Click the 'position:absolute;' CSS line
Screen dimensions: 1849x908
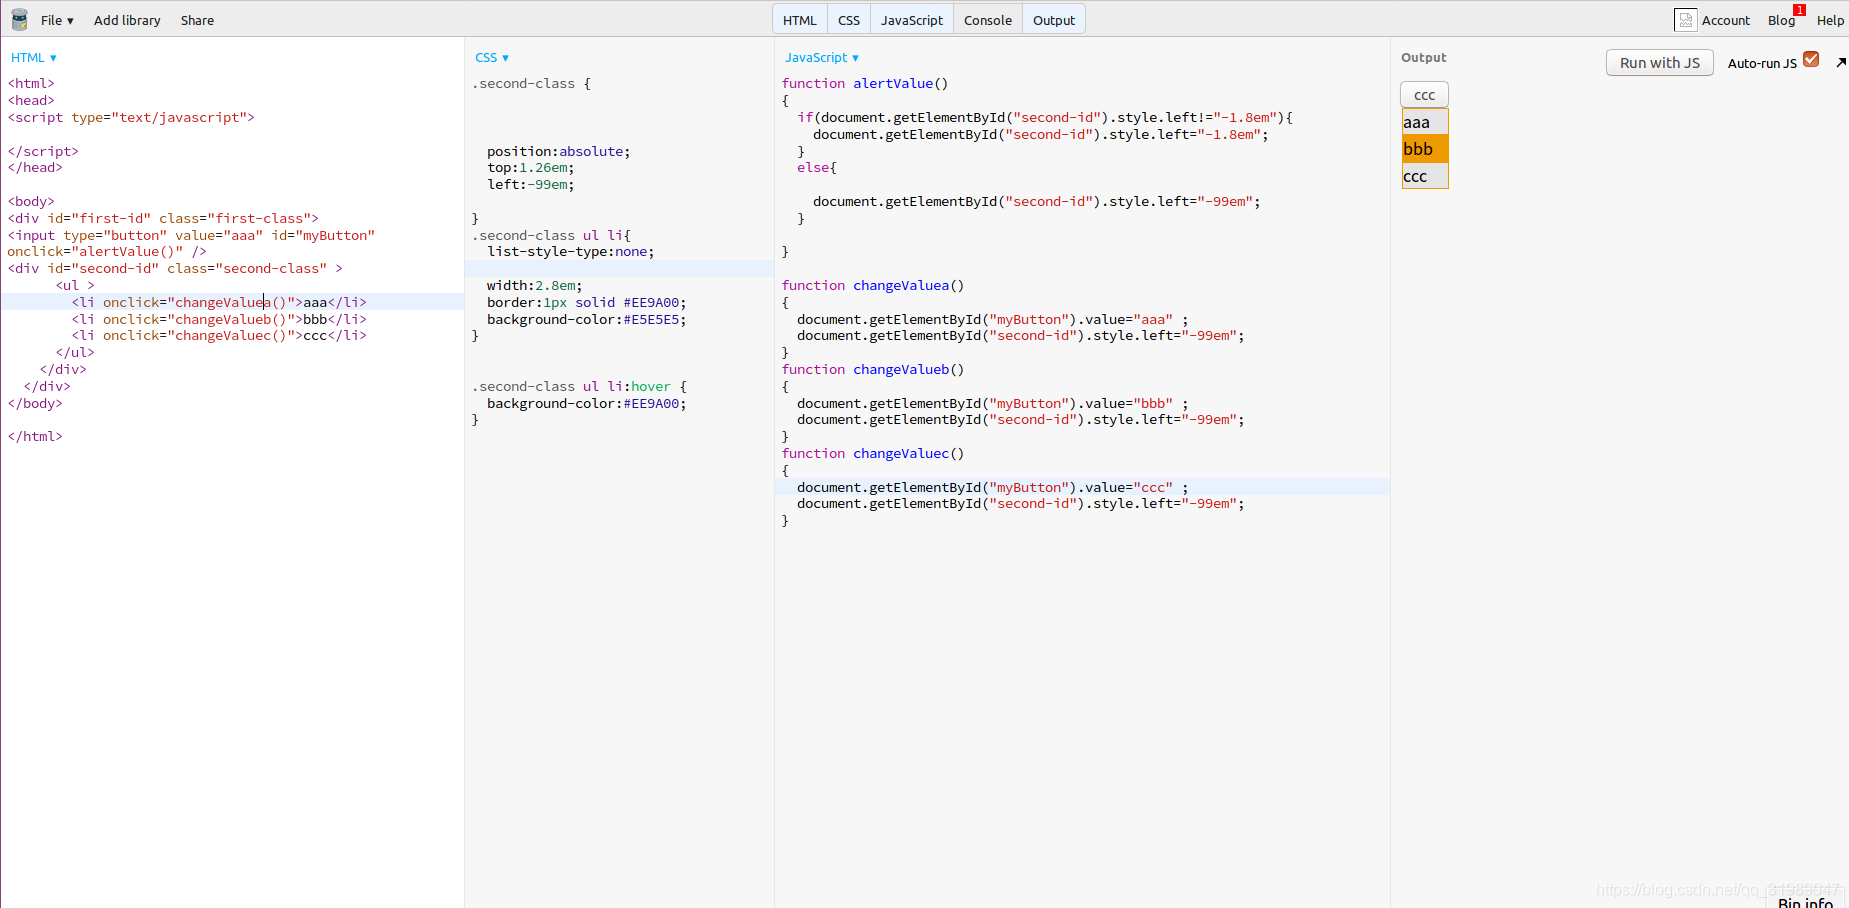559,152
